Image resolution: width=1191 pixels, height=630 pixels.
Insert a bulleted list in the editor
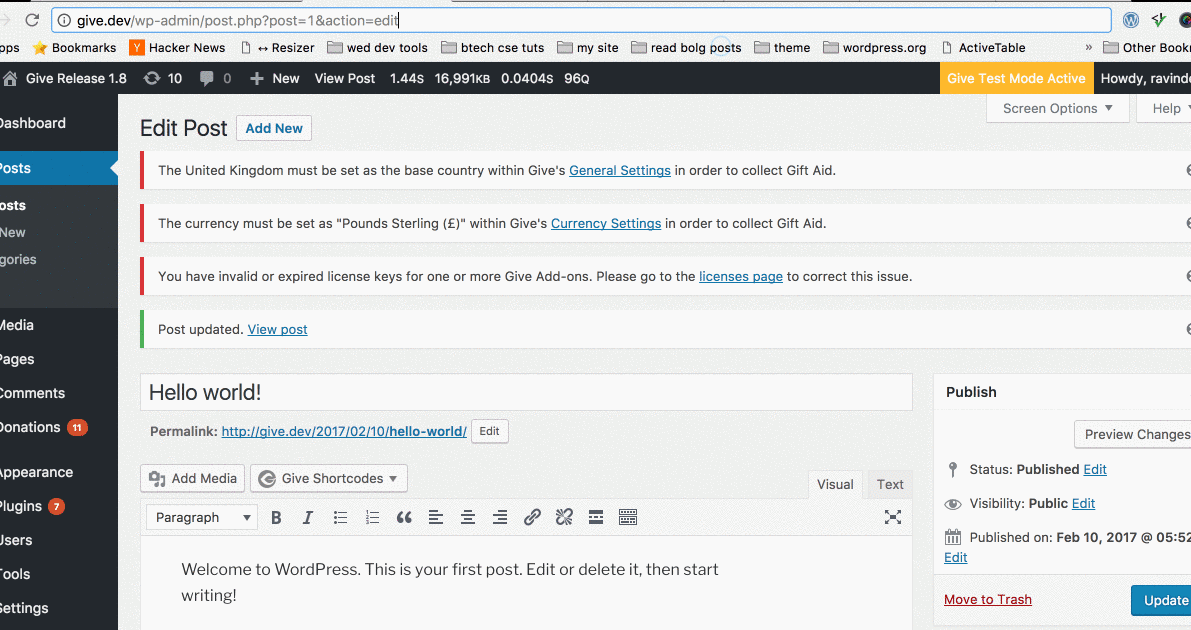point(340,517)
